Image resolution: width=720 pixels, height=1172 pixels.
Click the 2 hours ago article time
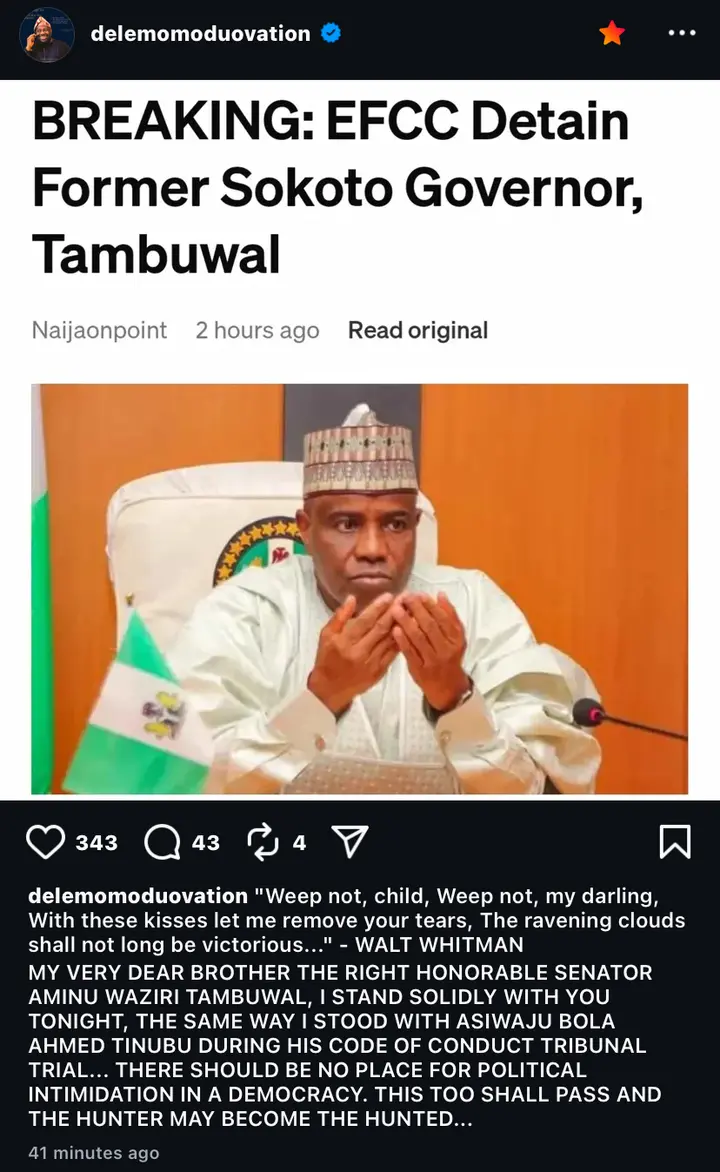(x=257, y=330)
